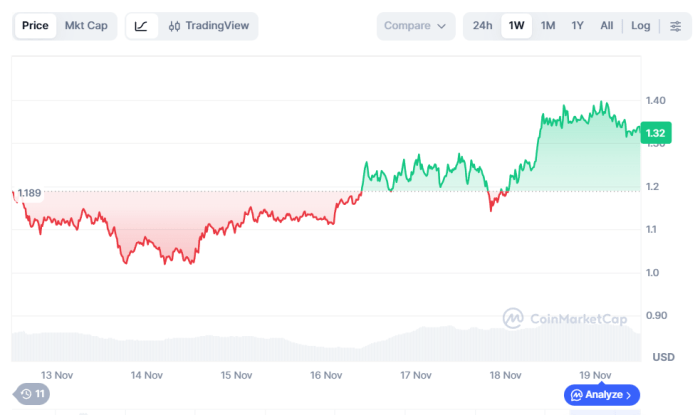Select the 1W time range
700x415 pixels.
click(516, 26)
